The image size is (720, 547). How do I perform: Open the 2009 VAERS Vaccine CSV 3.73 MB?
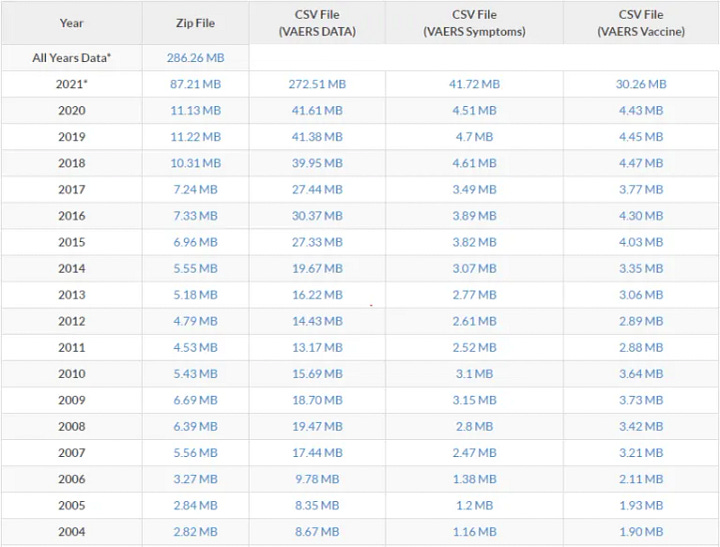point(641,400)
